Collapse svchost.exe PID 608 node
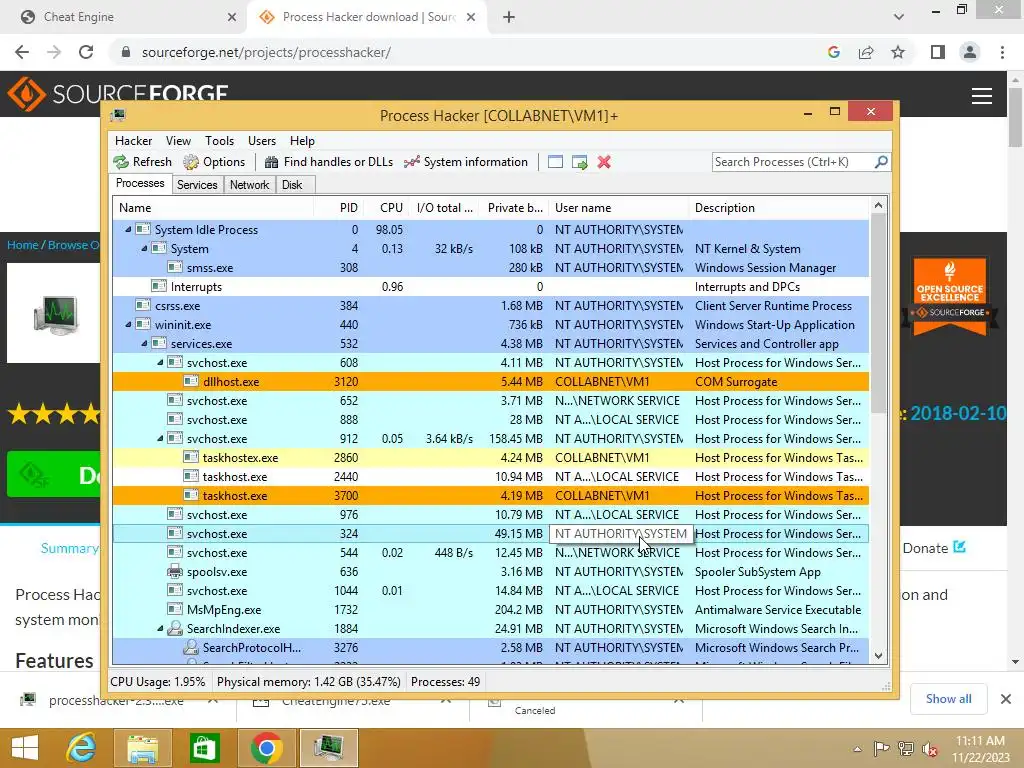Image resolution: width=1024 pixels, height=768 pixels. (160, 362)
